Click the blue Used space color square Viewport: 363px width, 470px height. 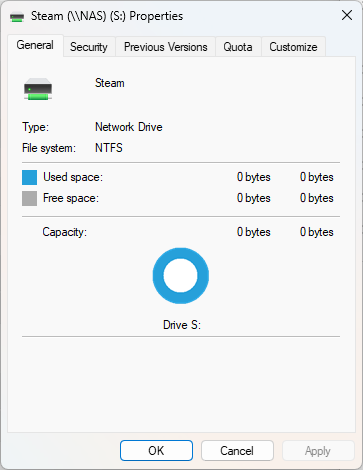(29, 177)
